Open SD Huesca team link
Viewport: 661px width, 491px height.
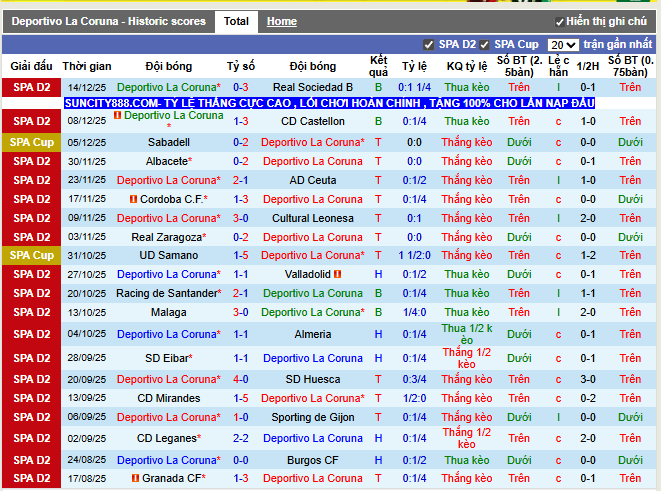[312, 379]
